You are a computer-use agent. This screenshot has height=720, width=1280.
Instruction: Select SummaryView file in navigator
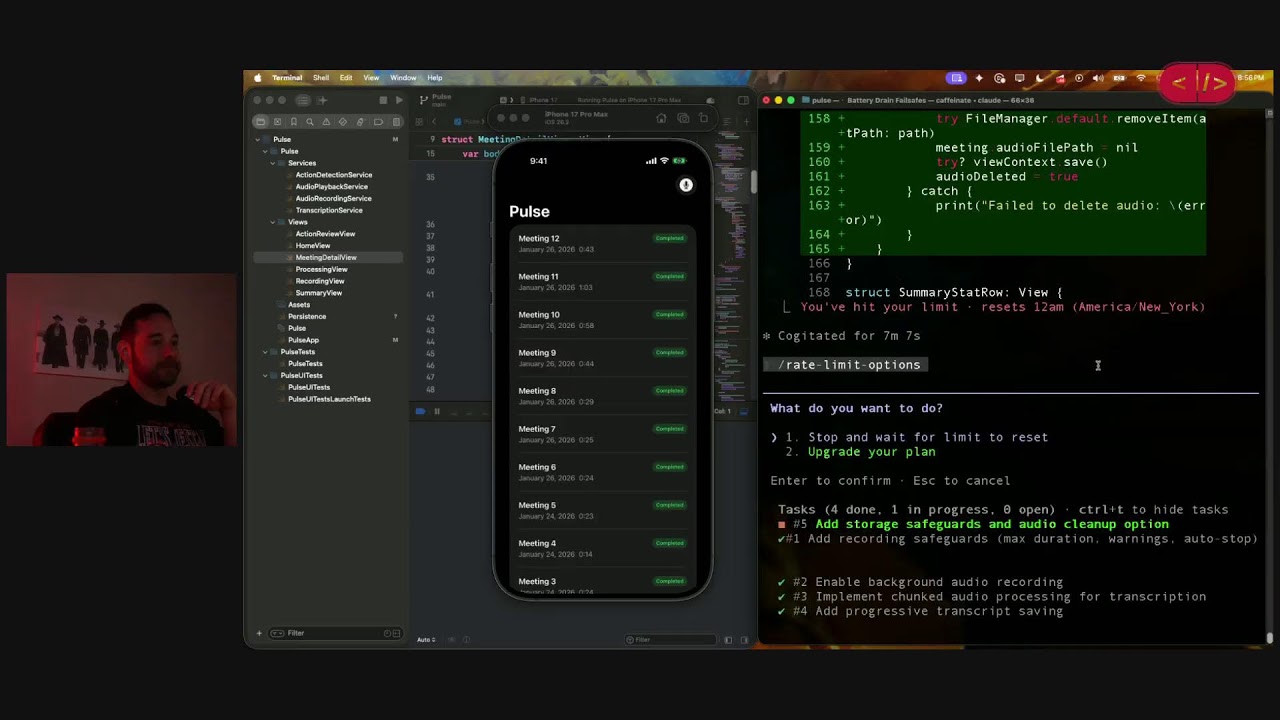(x=319, y=293)
